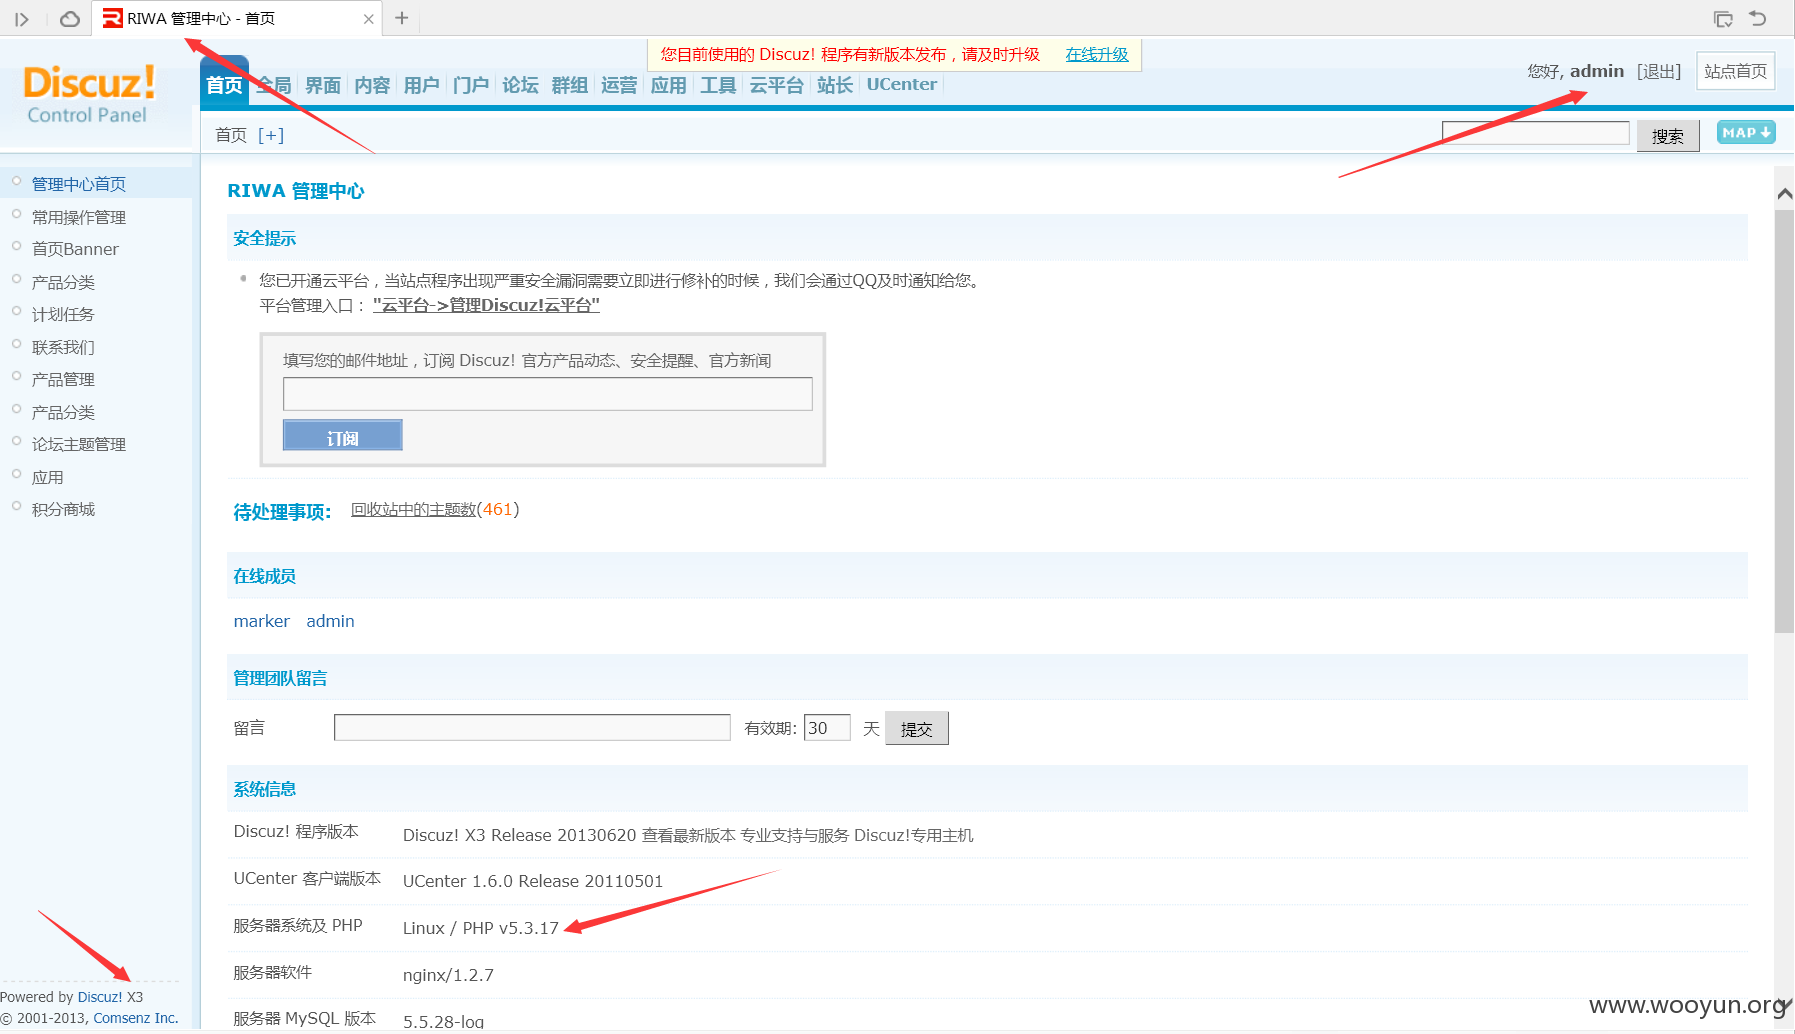Open the 内容 navigation tab
Image resolution: width=1795 pixels, height=1034 pixels.
(372, 85)
